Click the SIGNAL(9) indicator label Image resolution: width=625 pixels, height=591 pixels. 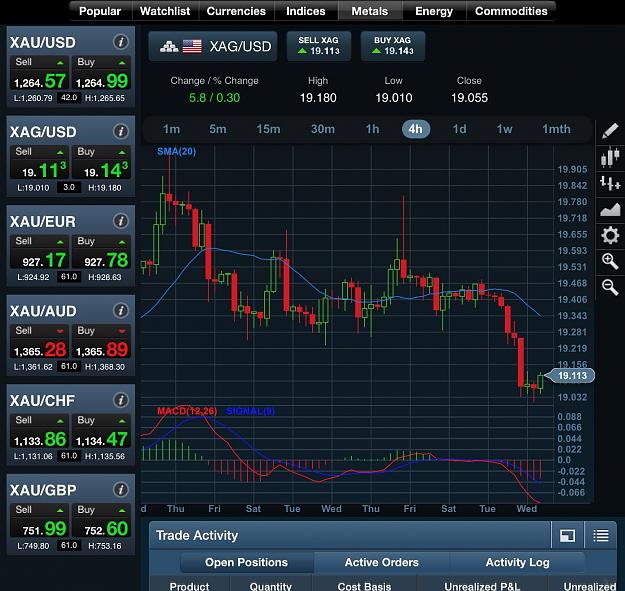pos(250,411)
